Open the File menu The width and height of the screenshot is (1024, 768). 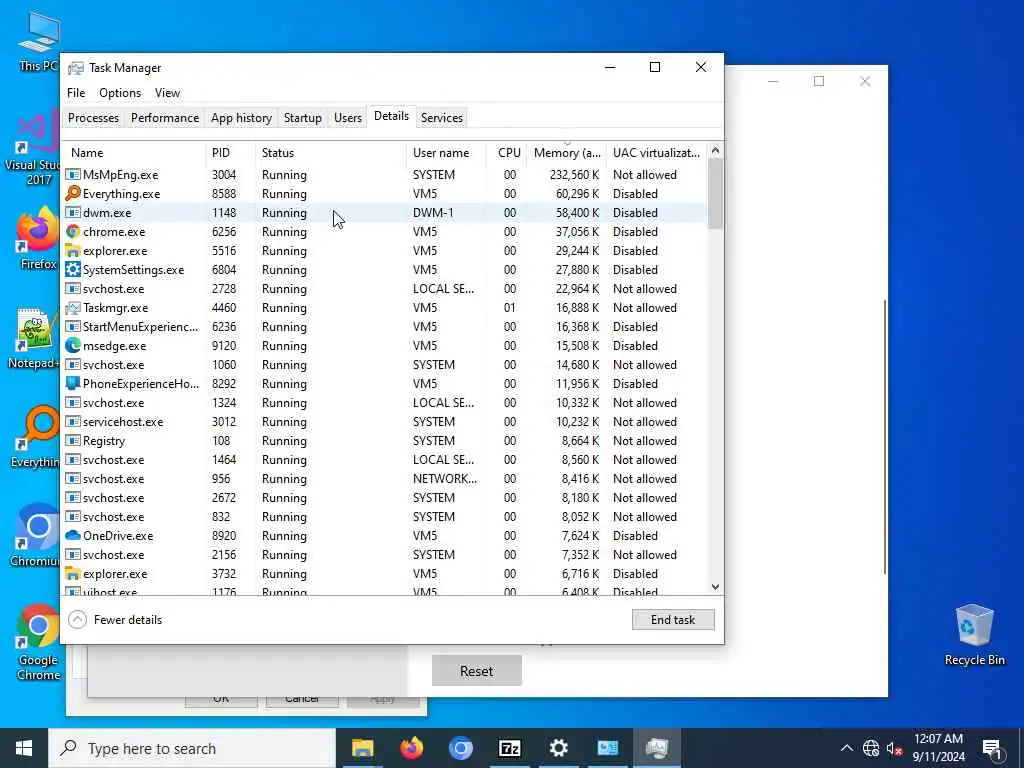coord(76,93)
